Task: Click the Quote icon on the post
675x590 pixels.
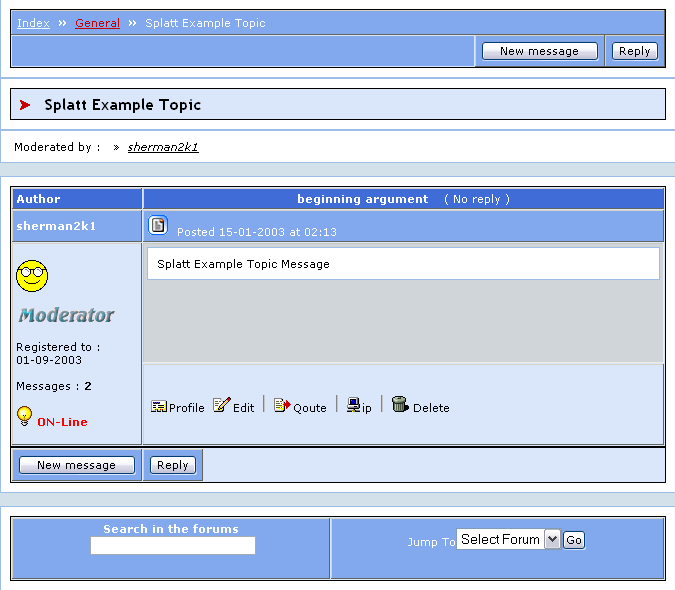Action: coord(282,405)
